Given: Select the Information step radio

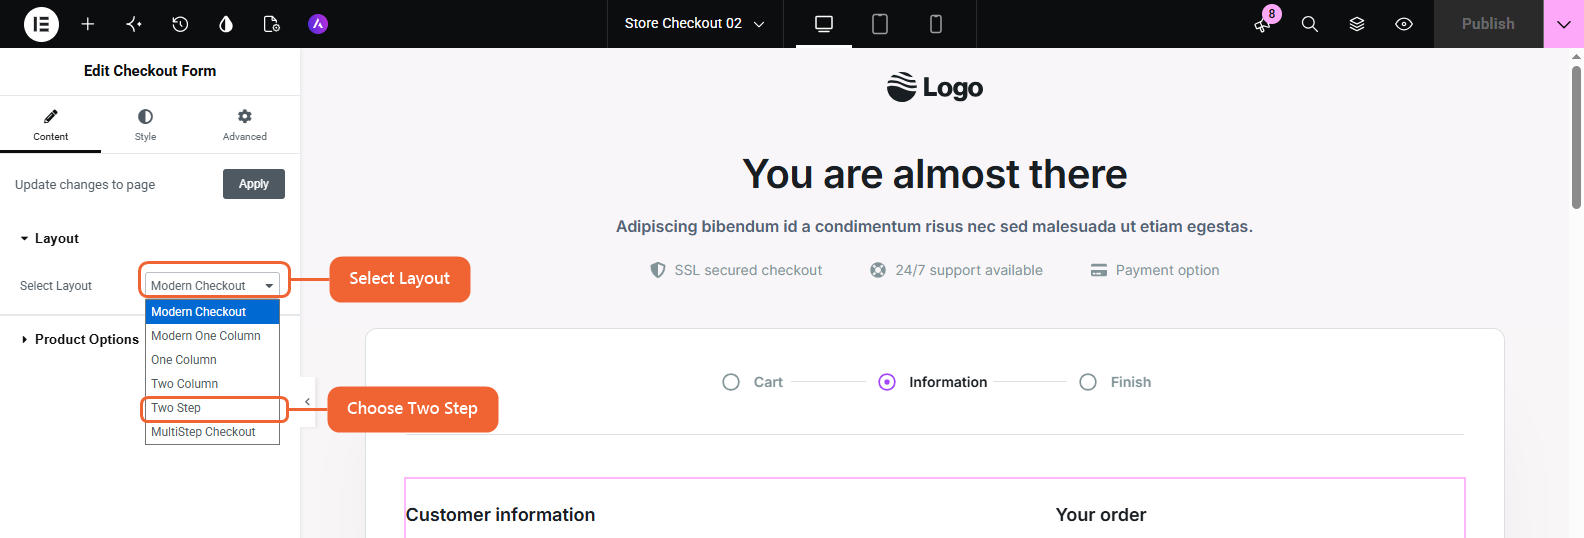Looking at the screenshot, I should pos(887,382).
